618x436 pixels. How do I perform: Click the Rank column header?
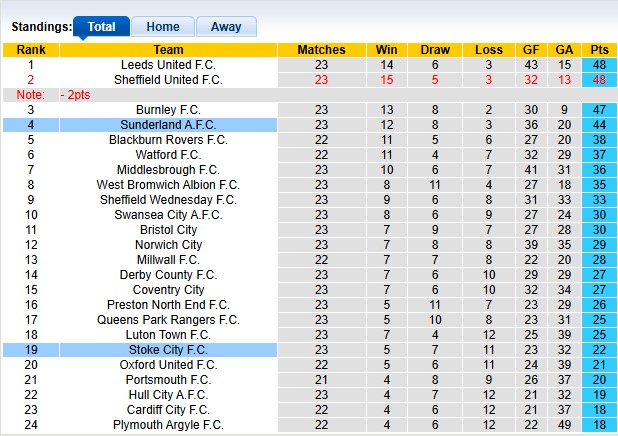[30, 49]
